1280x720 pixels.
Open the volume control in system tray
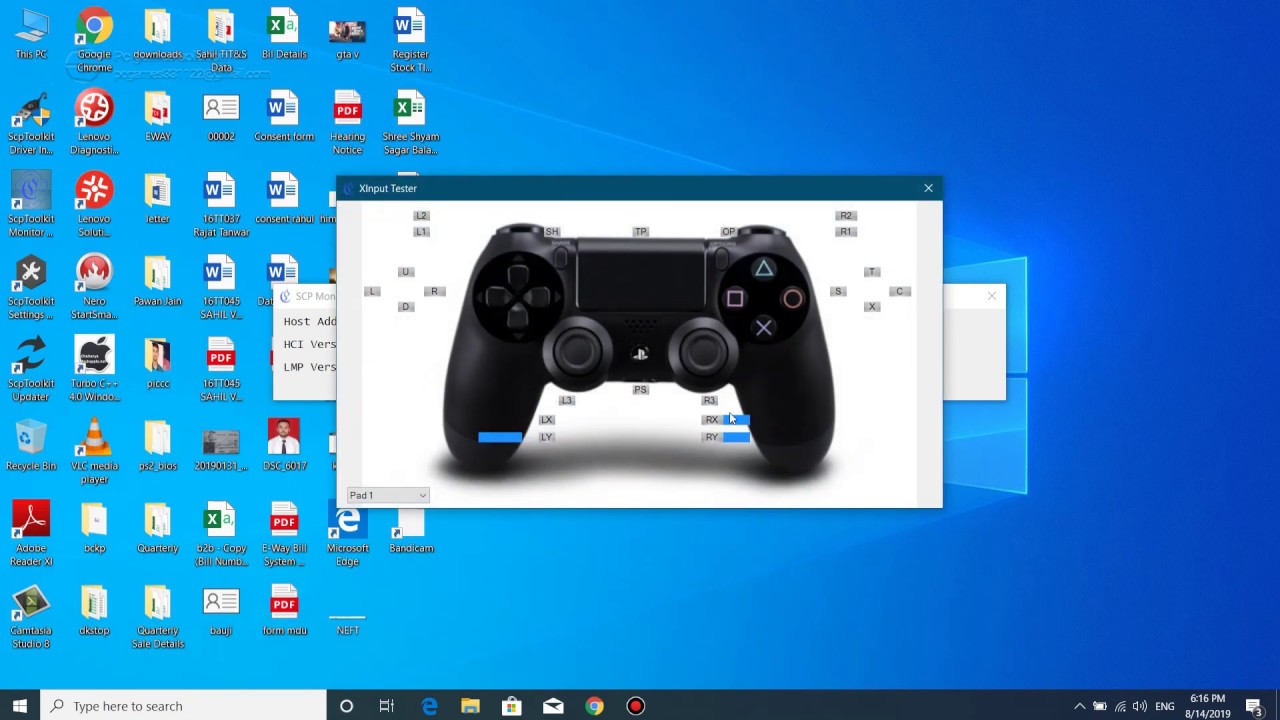tap(1140, 706)
